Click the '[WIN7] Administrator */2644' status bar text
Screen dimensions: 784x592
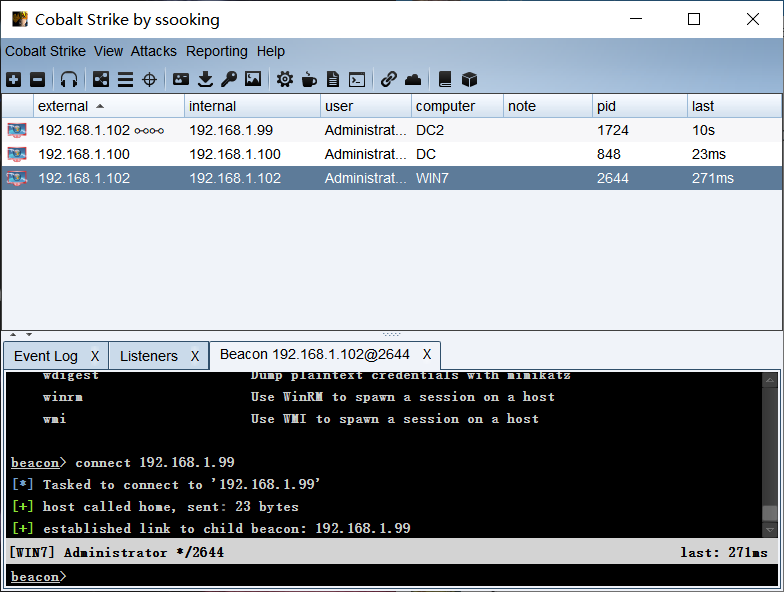pyautogui.click(x=116, y=552)
